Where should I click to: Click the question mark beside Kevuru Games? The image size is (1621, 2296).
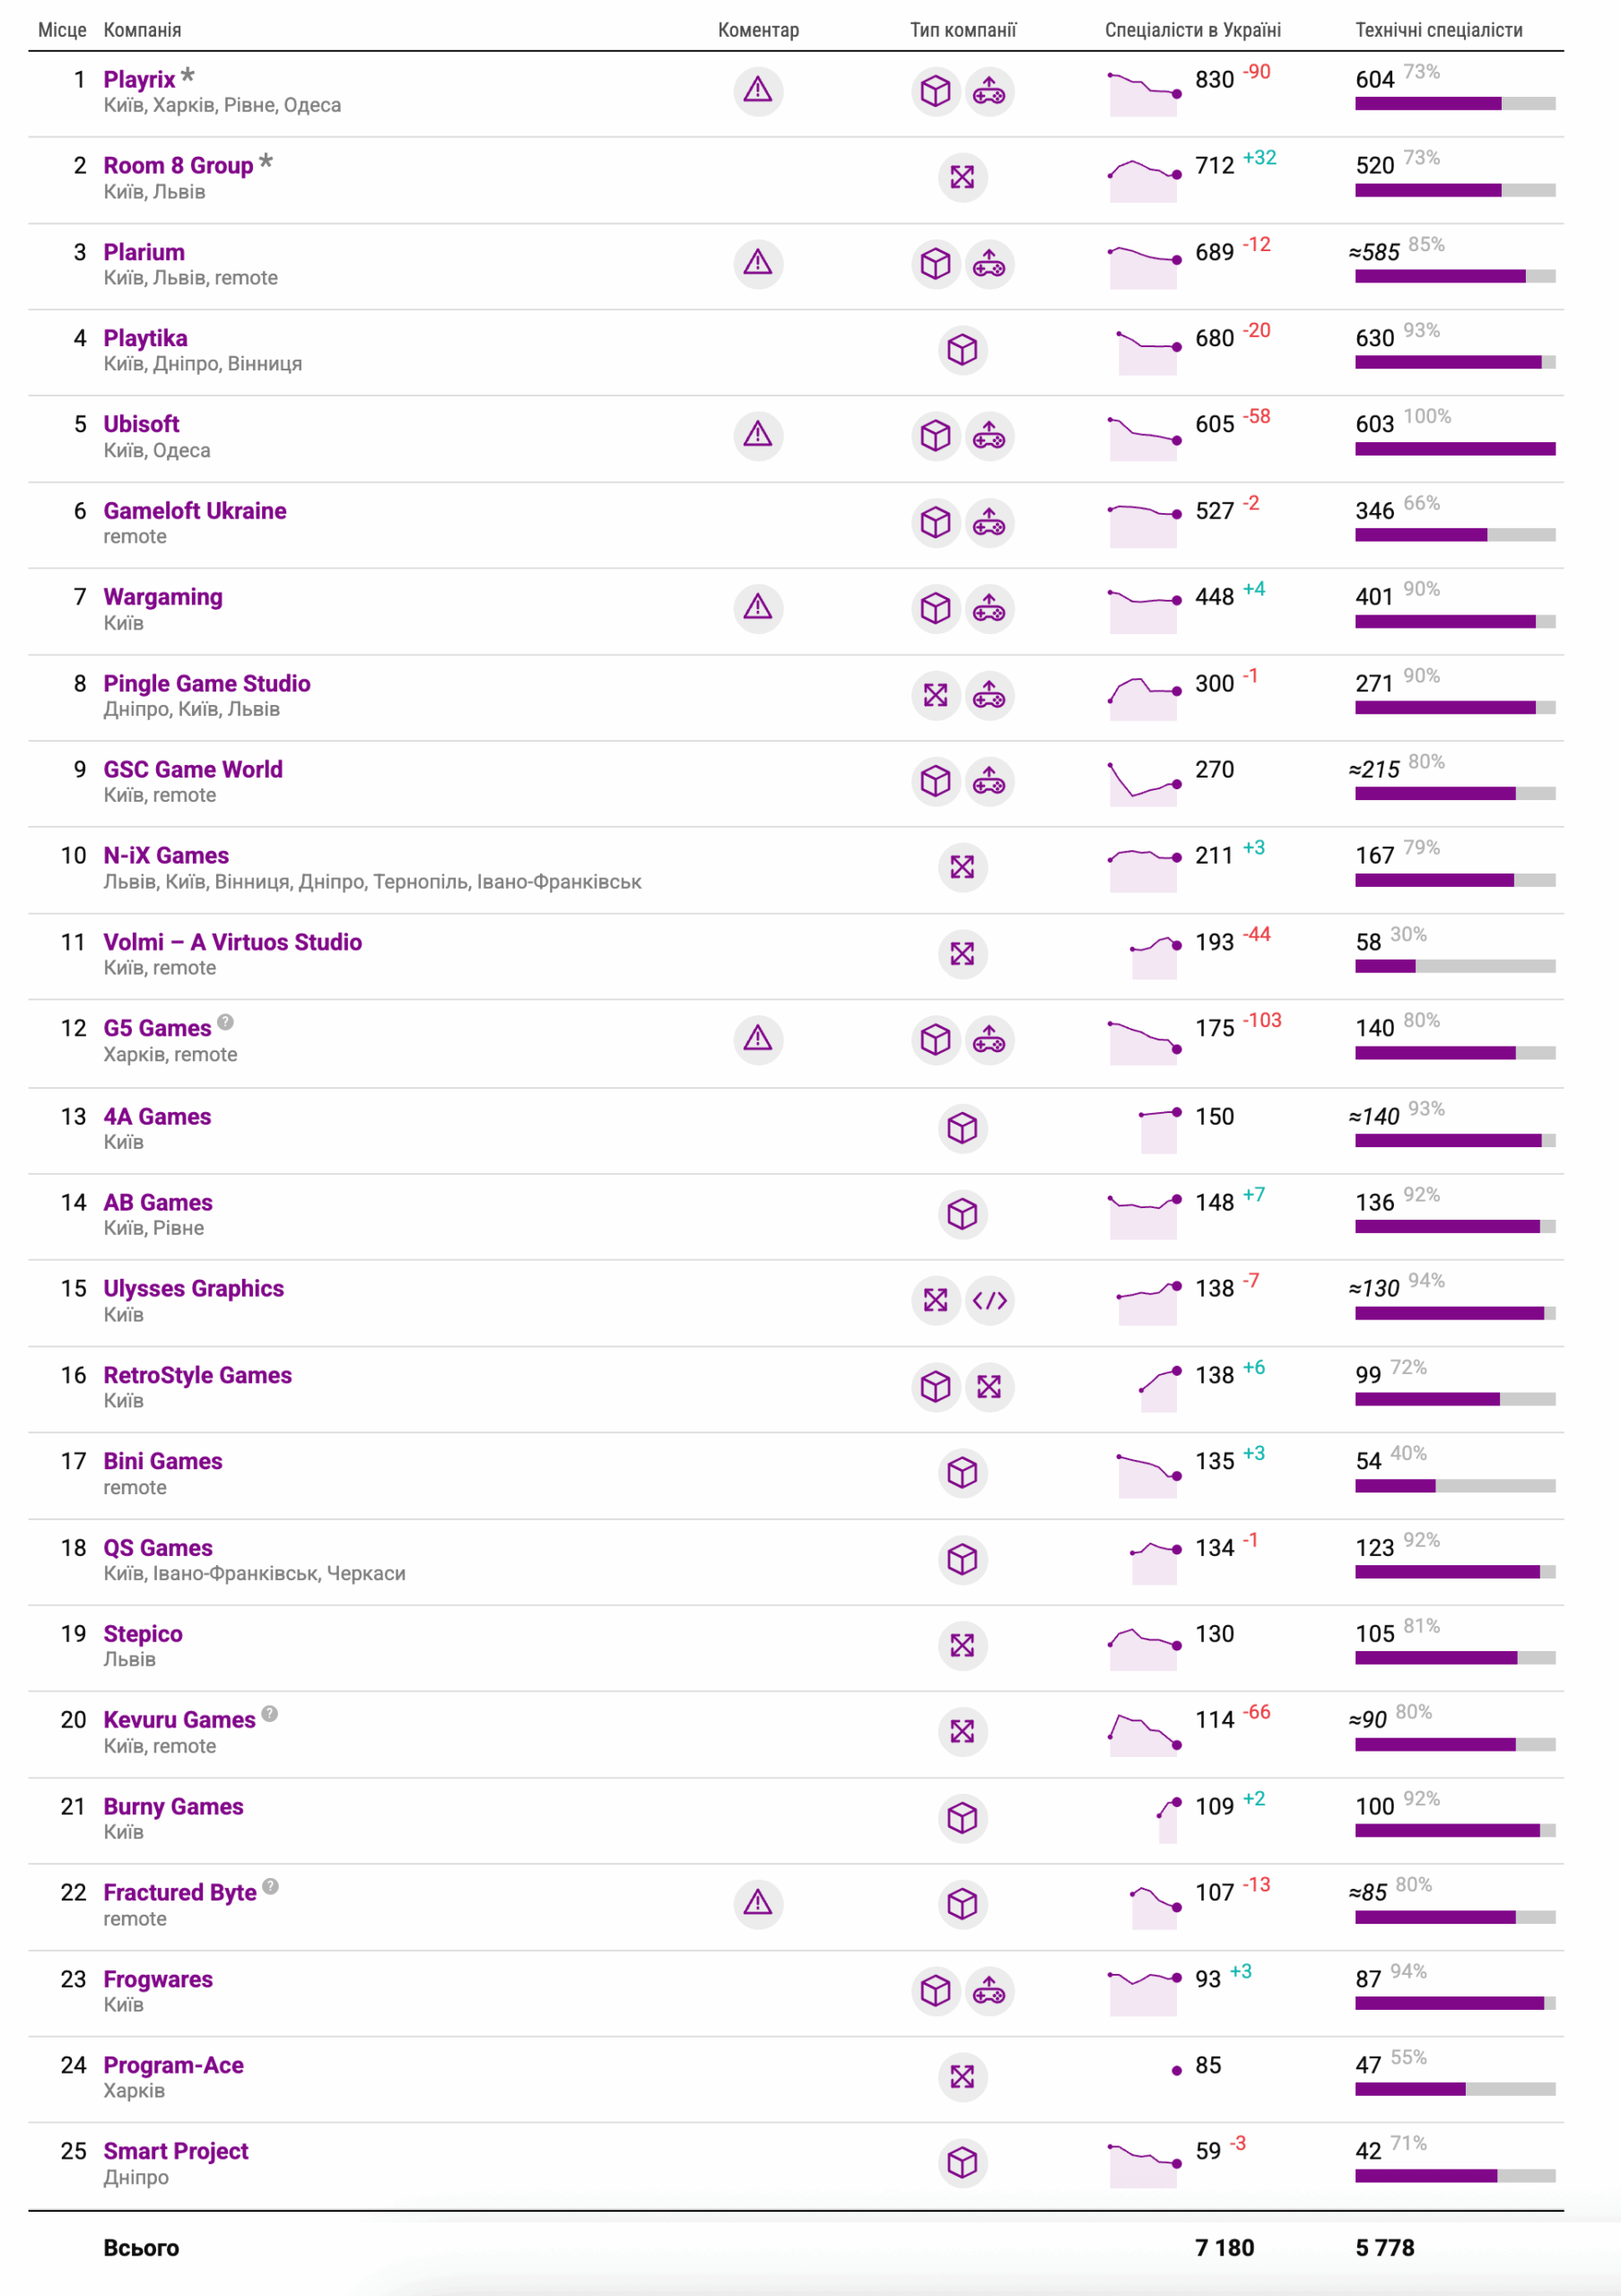270,1714
